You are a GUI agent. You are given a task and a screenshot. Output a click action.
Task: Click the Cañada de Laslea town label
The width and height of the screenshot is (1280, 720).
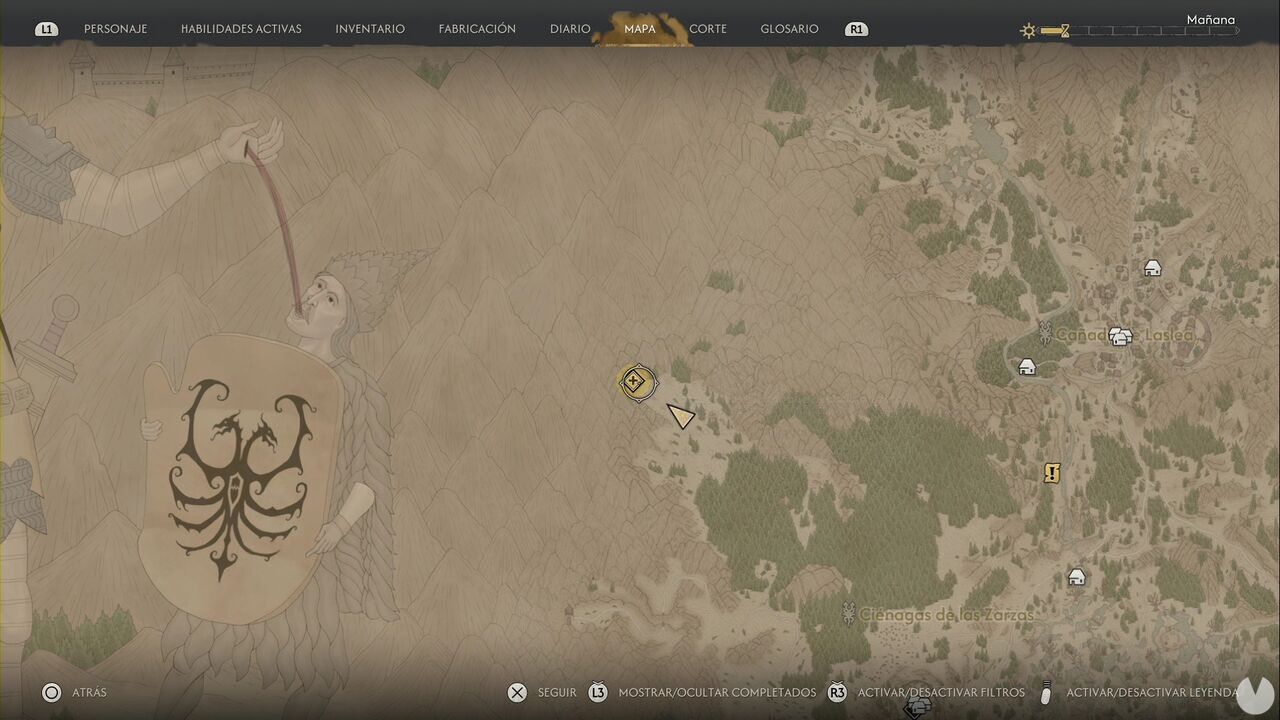tap(1125, 335)
